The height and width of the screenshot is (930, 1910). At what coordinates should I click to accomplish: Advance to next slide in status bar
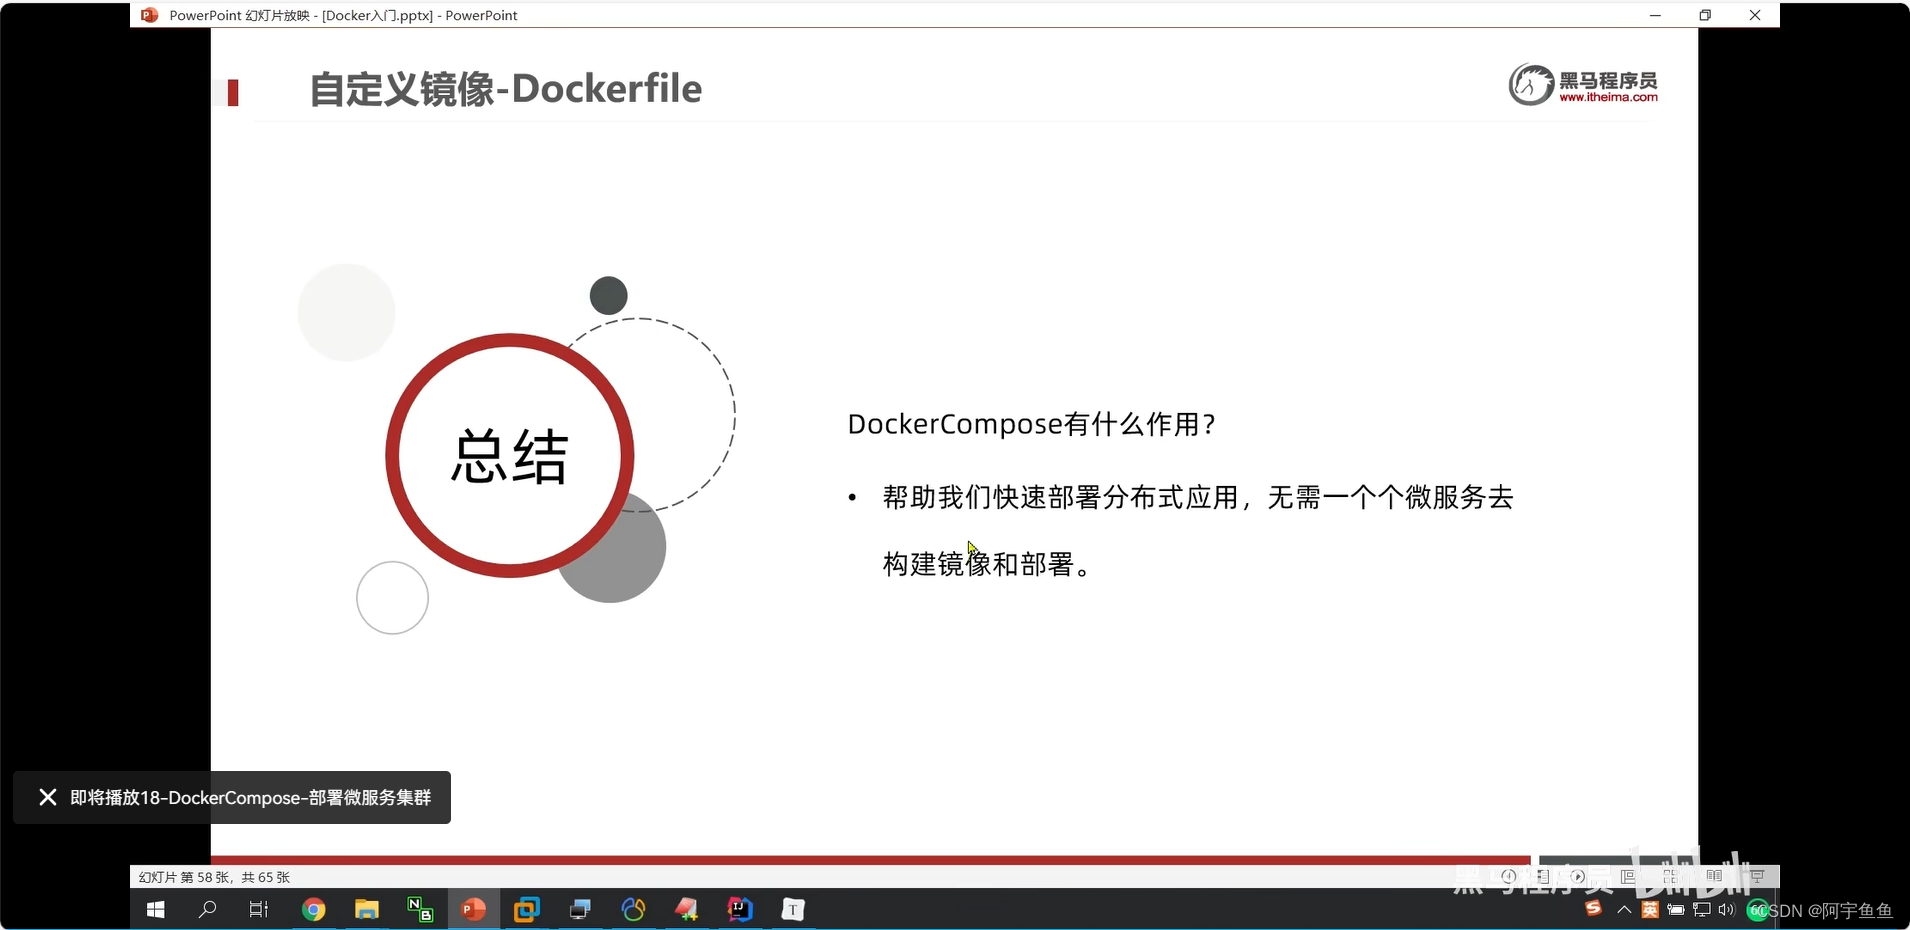(1578, 876)
